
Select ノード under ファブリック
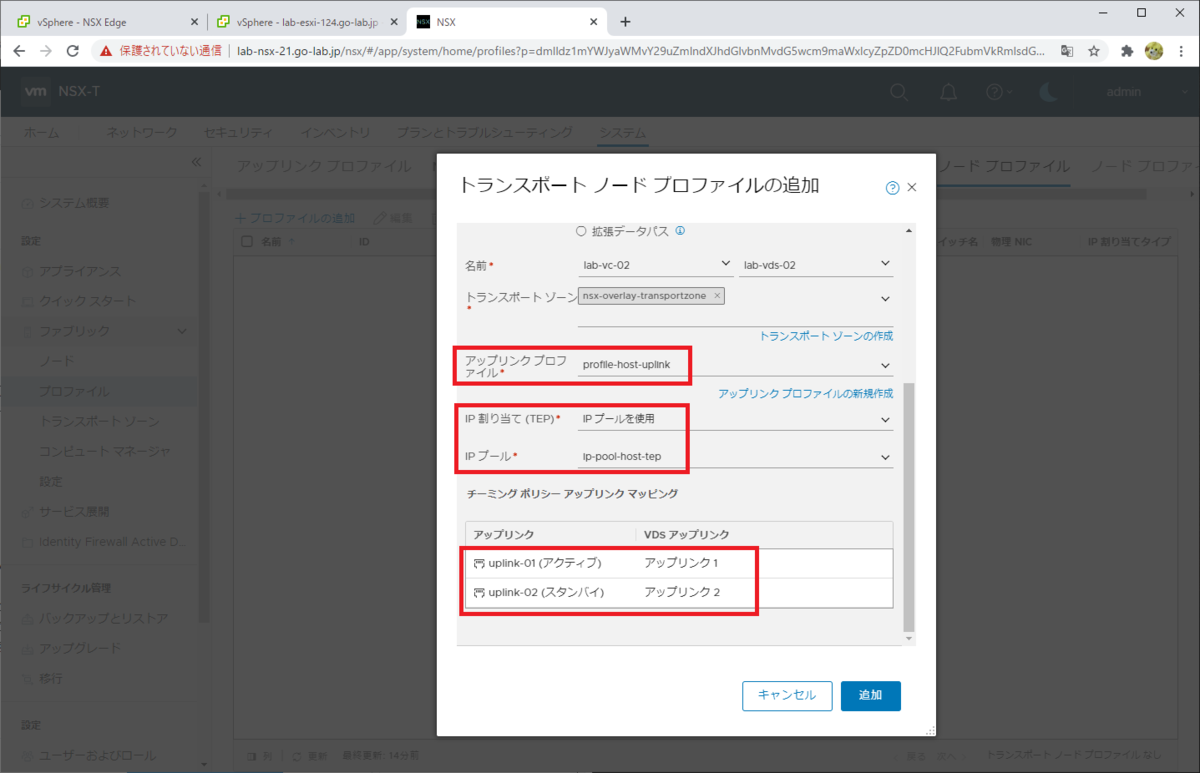point(56,361)
